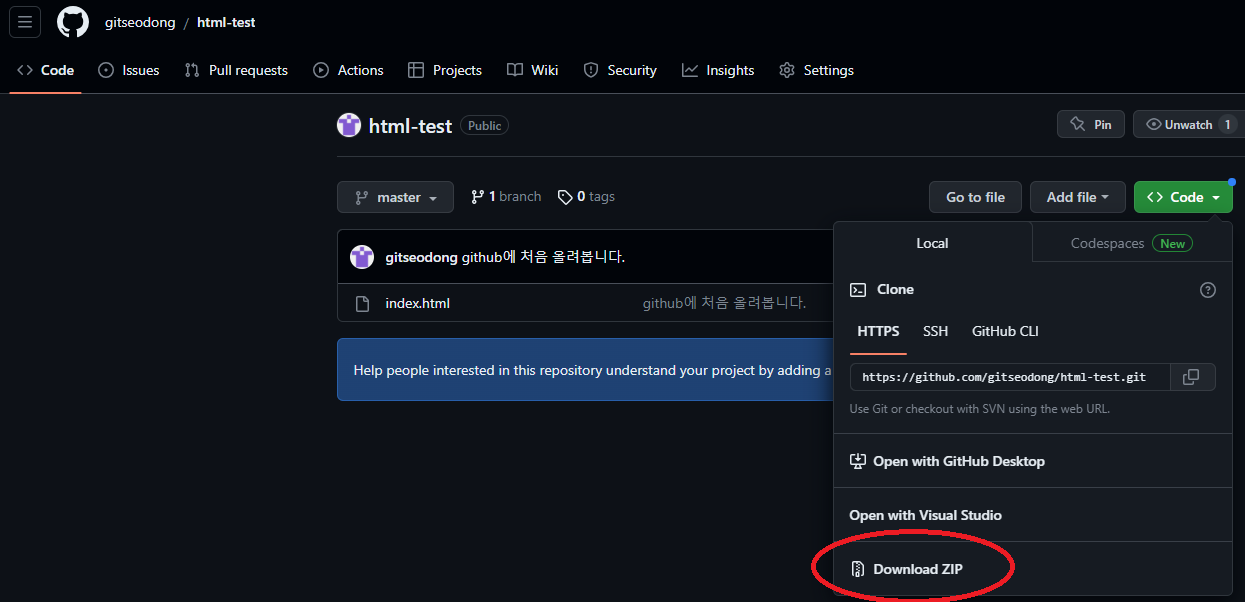Choose Open with GitHub Desktop
This screenshot has height=602, width=1245.
1033,461
